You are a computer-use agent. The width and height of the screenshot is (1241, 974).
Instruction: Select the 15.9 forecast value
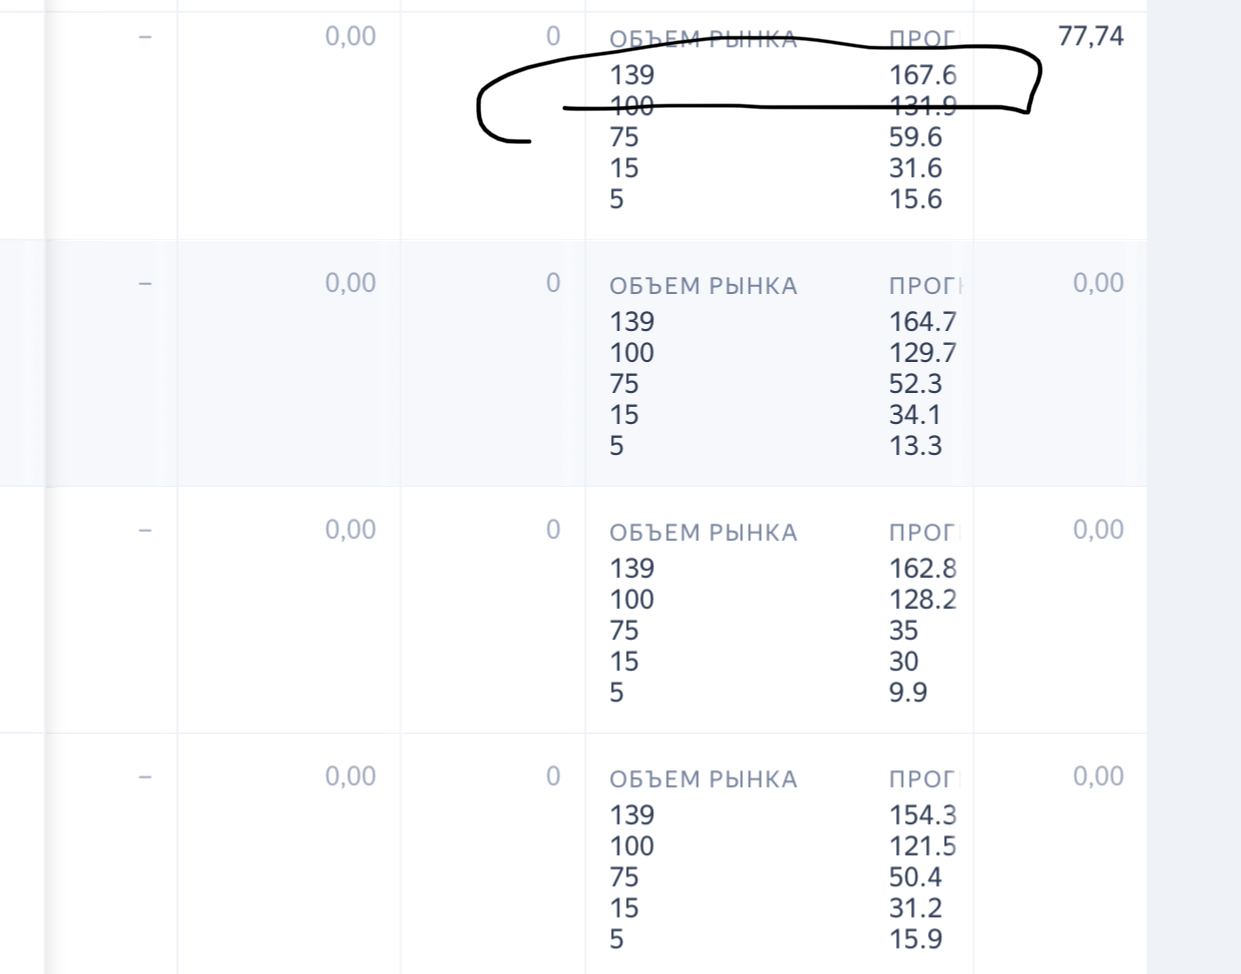click(x=915, y=939)
